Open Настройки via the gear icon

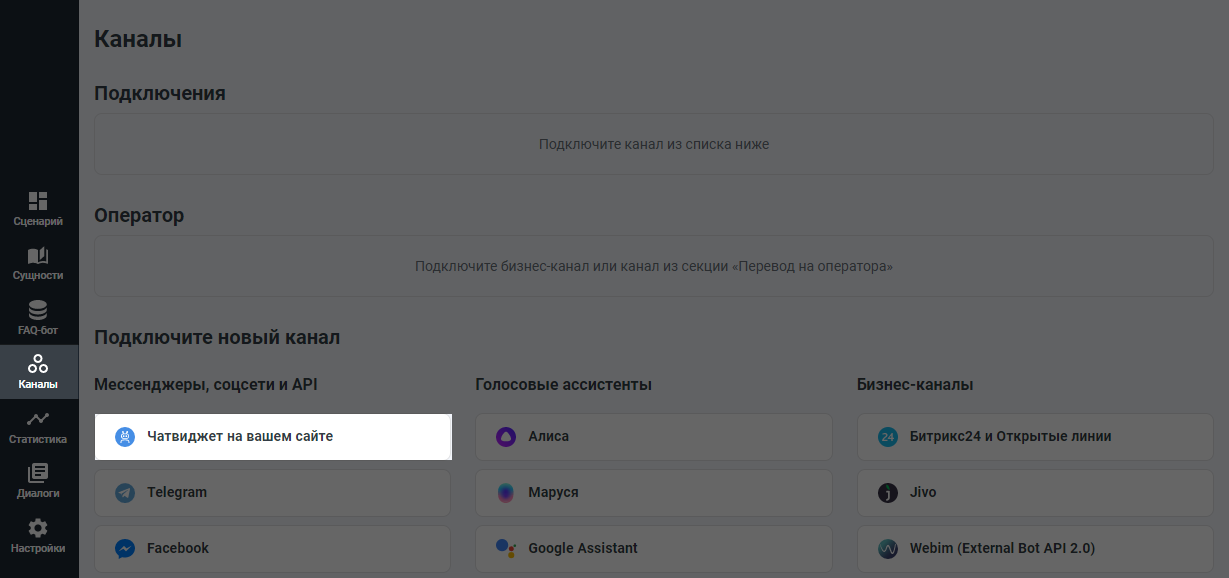pos(38,527)
